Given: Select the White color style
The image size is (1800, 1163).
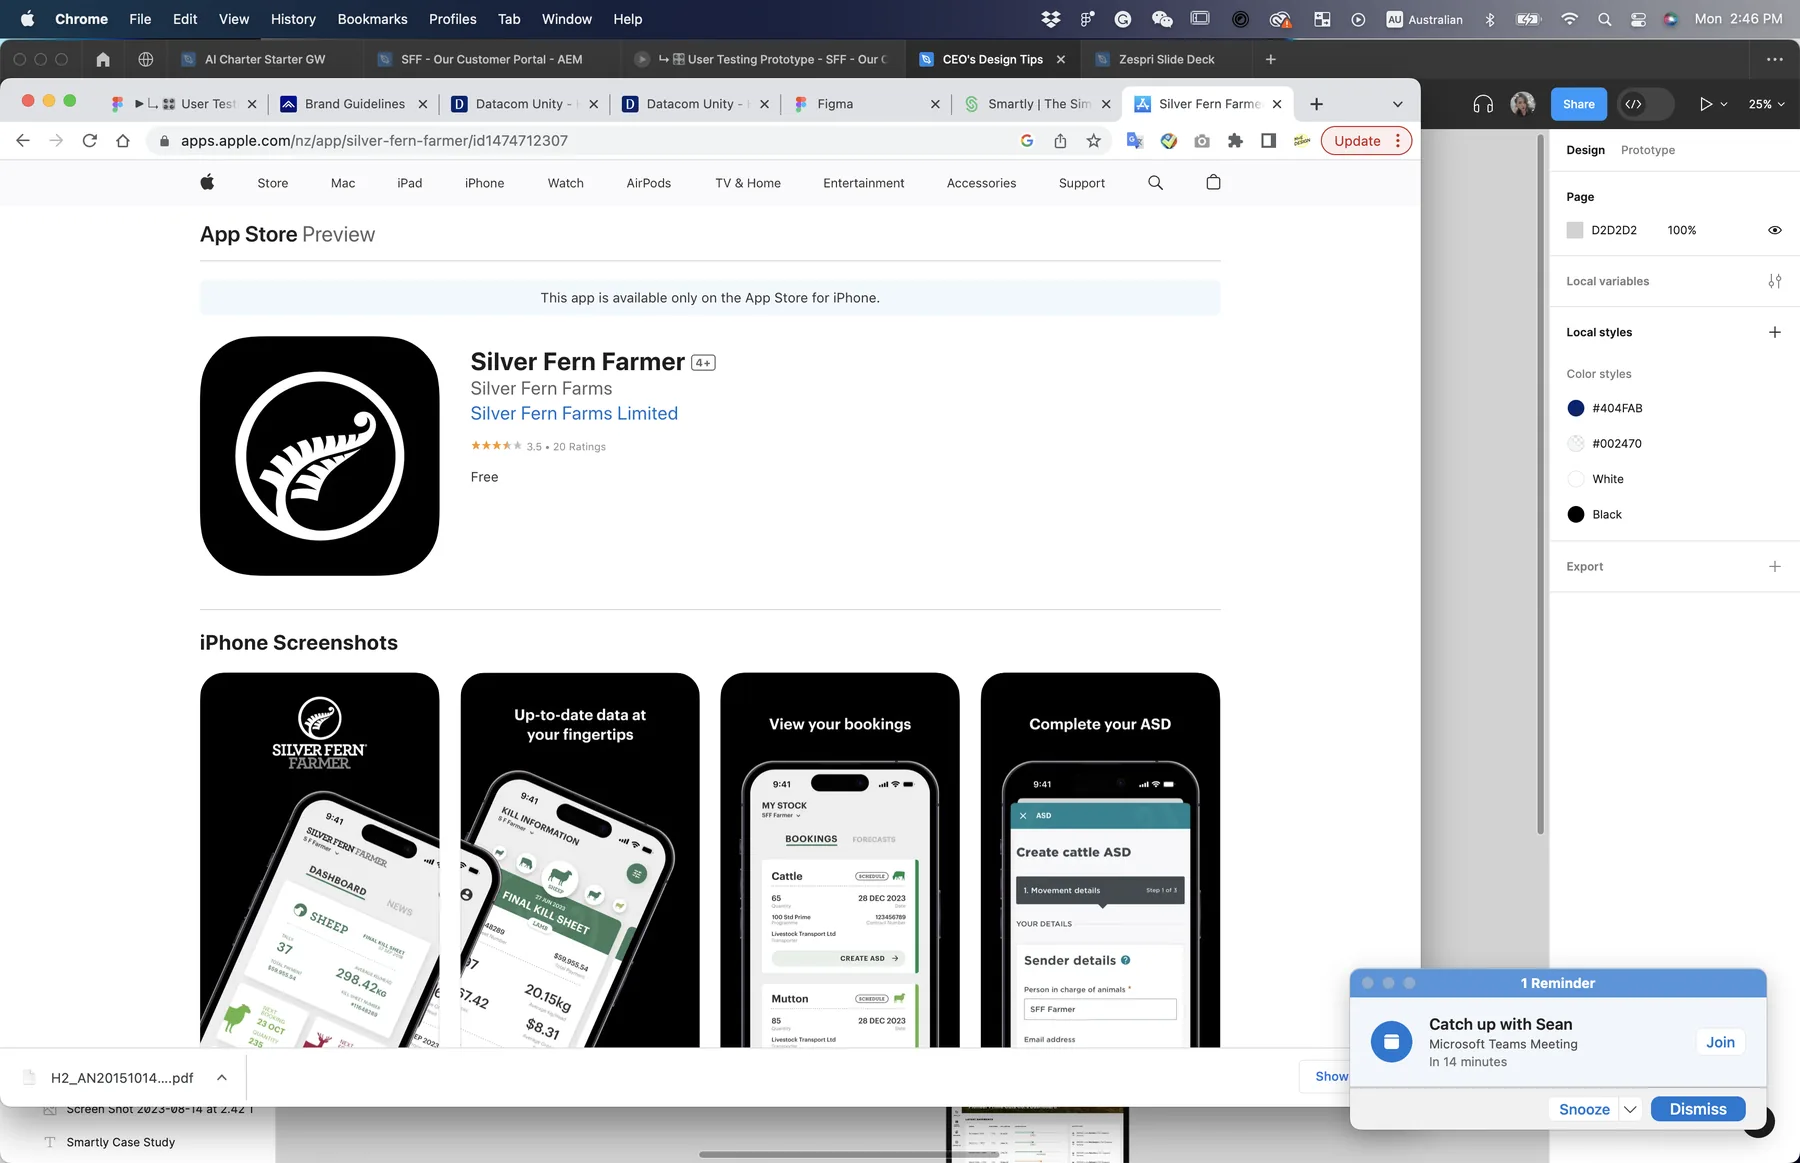Looking at the screenshot, I should tap(1596, 479).
